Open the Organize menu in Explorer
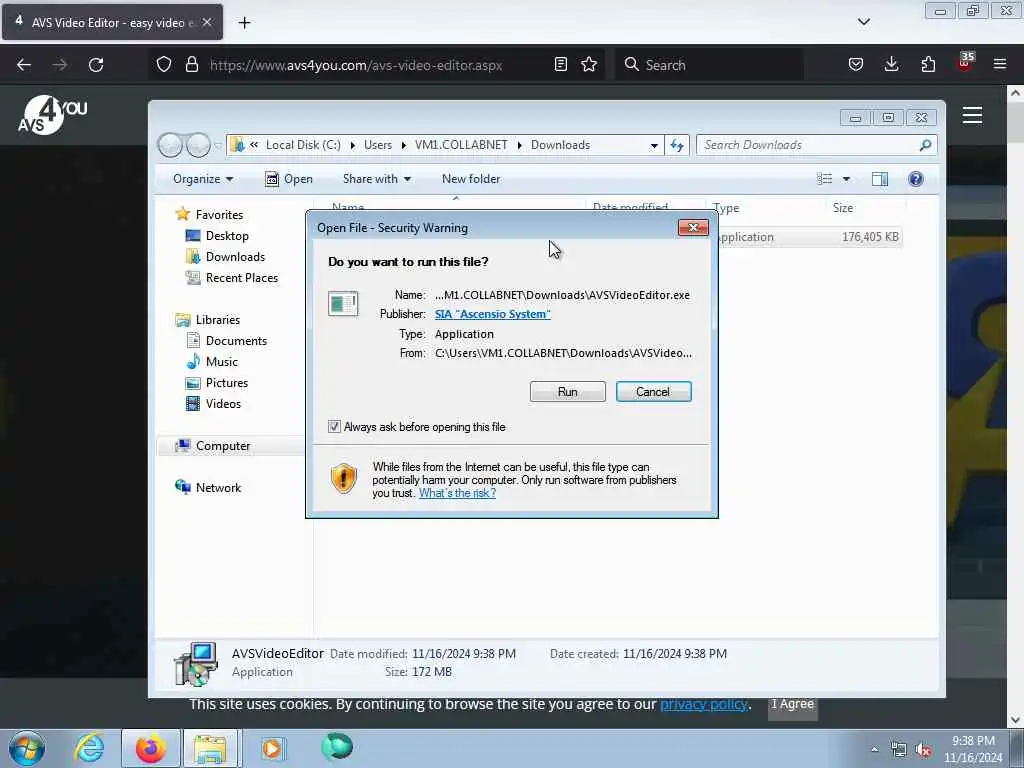The image size is (1024, 768). pyautogui.click(x=202, y=179)
